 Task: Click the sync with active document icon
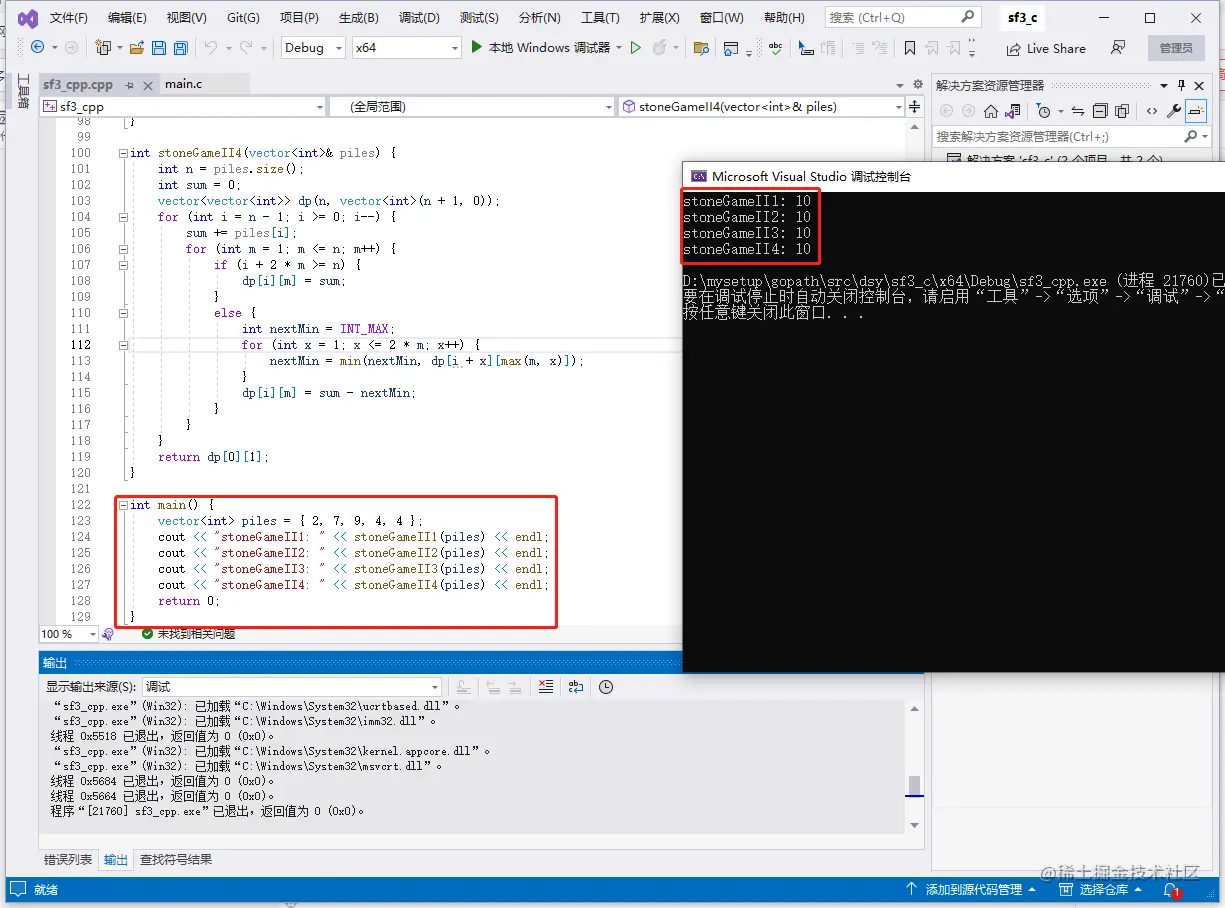tap(1078, 111)
